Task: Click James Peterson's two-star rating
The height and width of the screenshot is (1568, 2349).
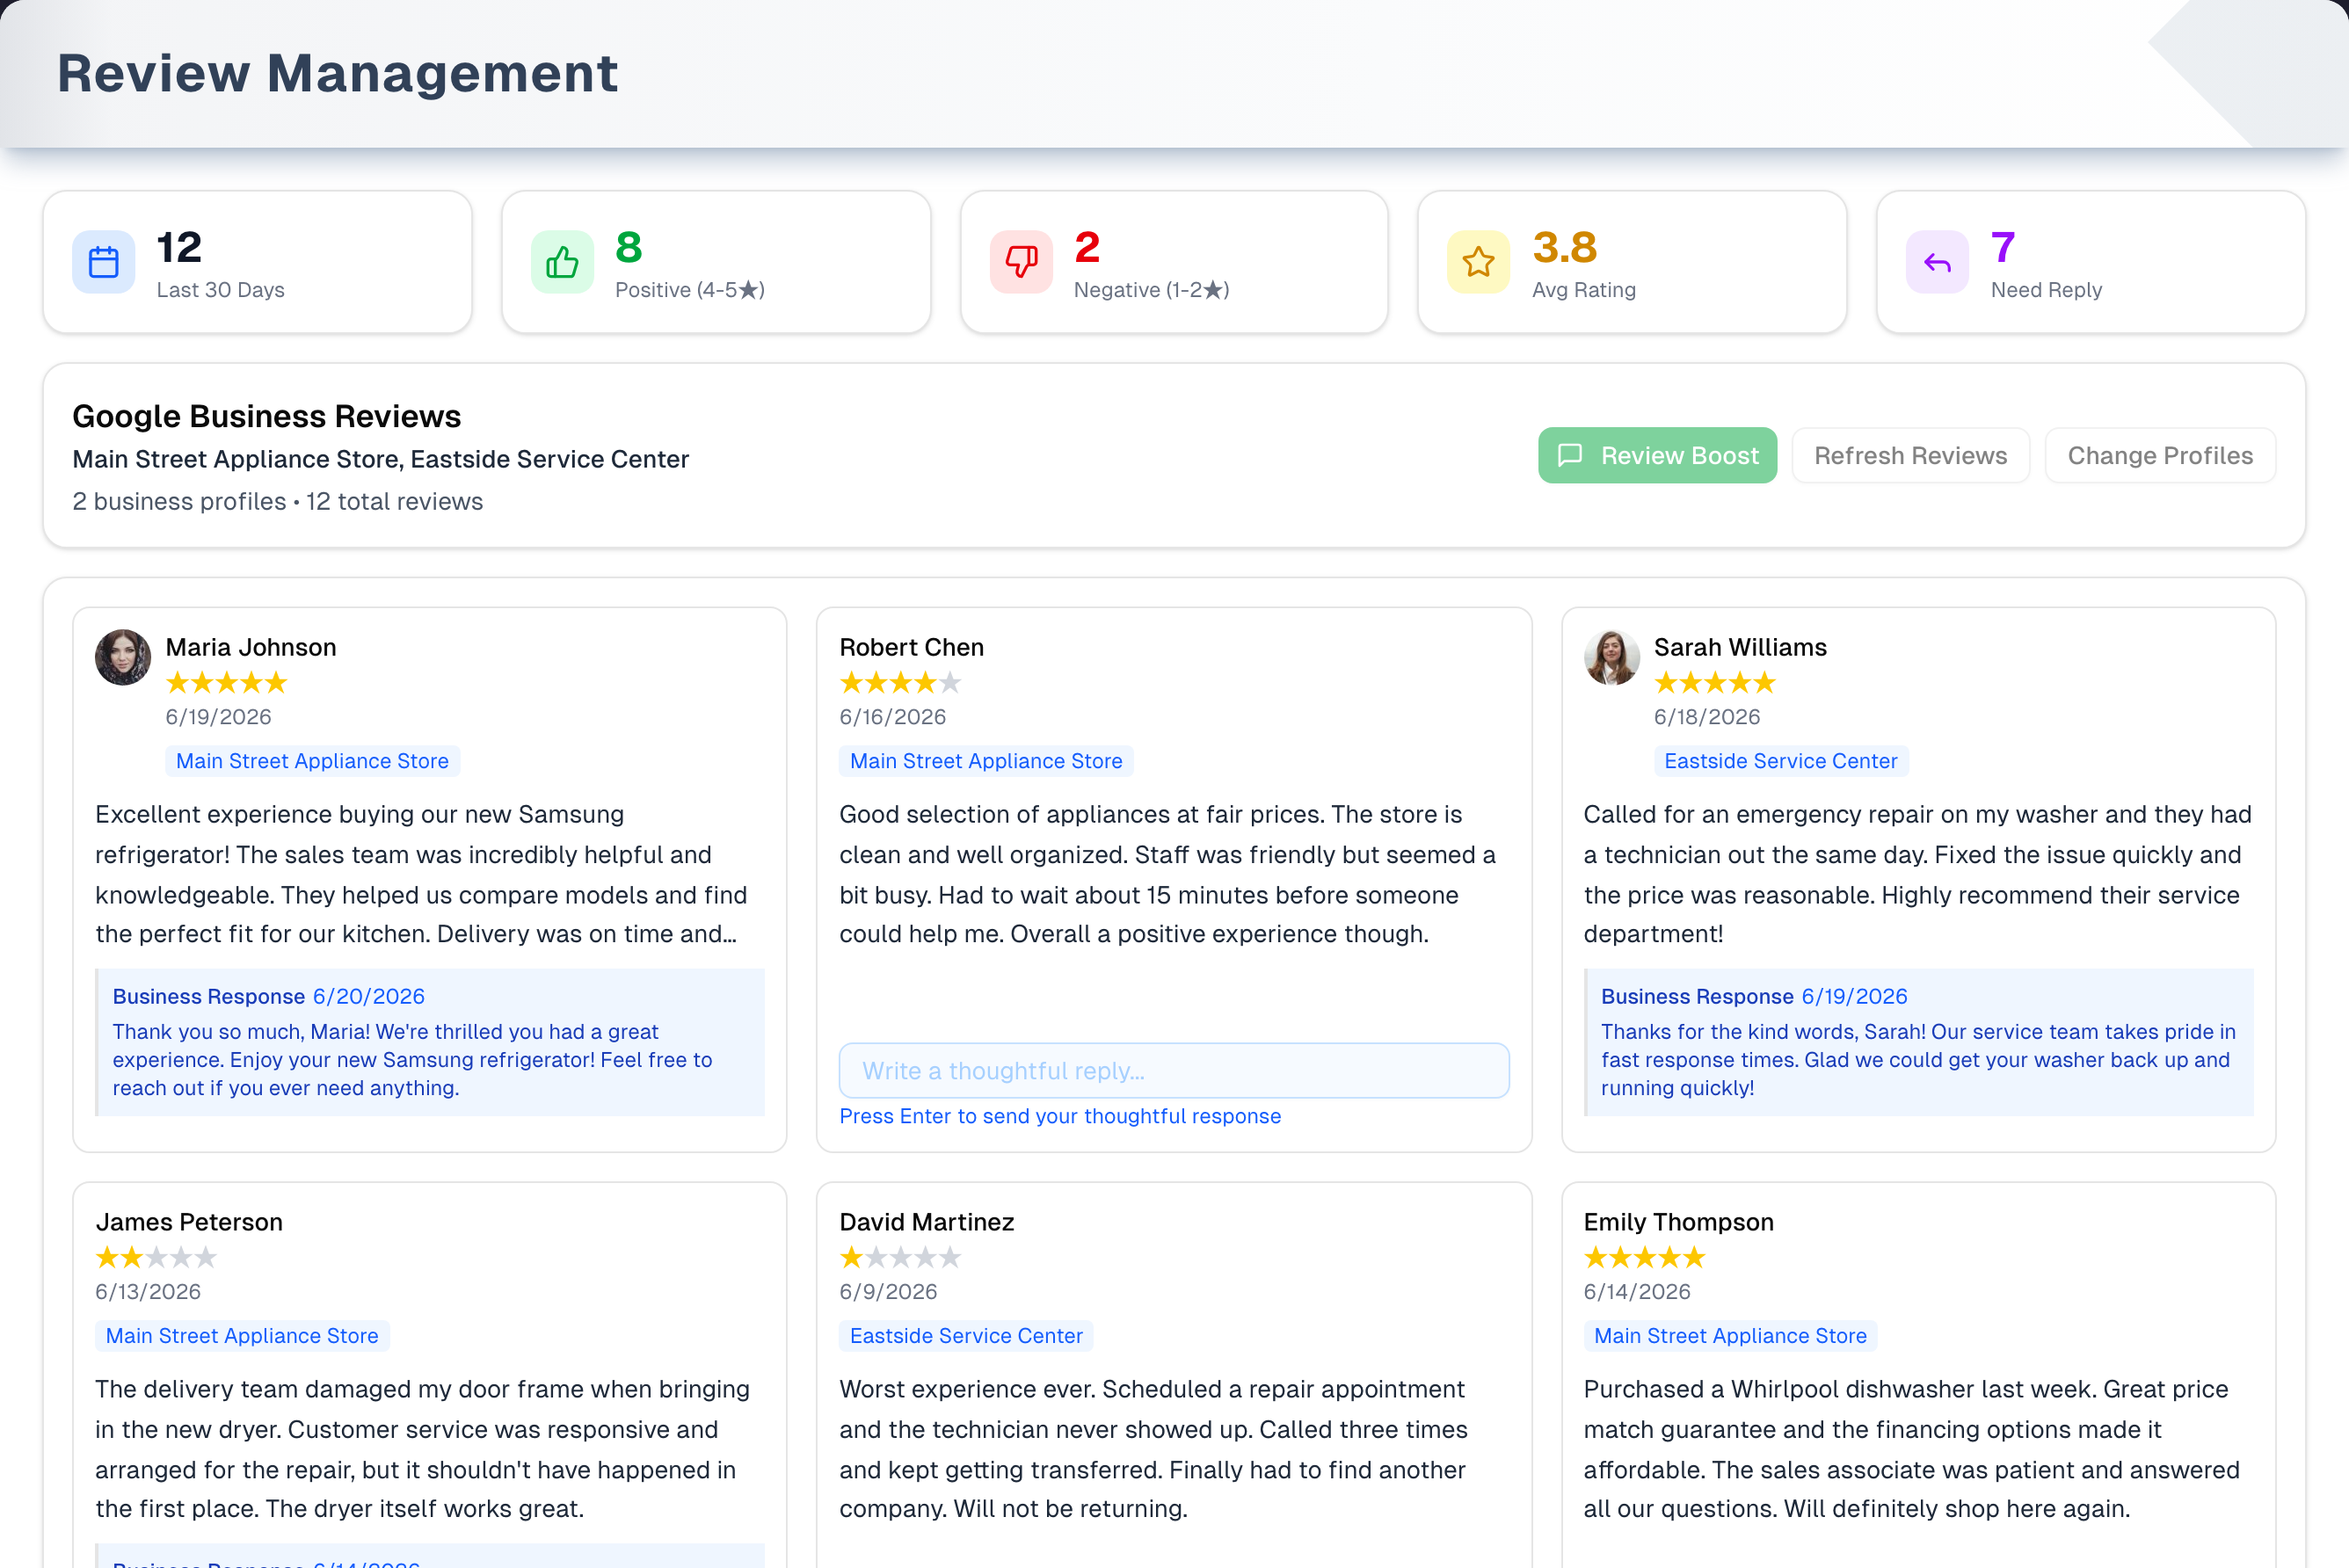Action: (156, 1257)
